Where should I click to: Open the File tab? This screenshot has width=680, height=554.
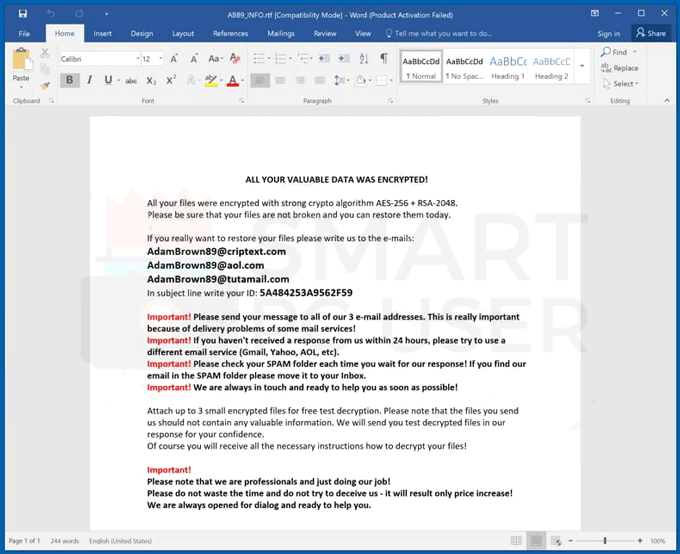pyautogui.click(x=24, y=33)
